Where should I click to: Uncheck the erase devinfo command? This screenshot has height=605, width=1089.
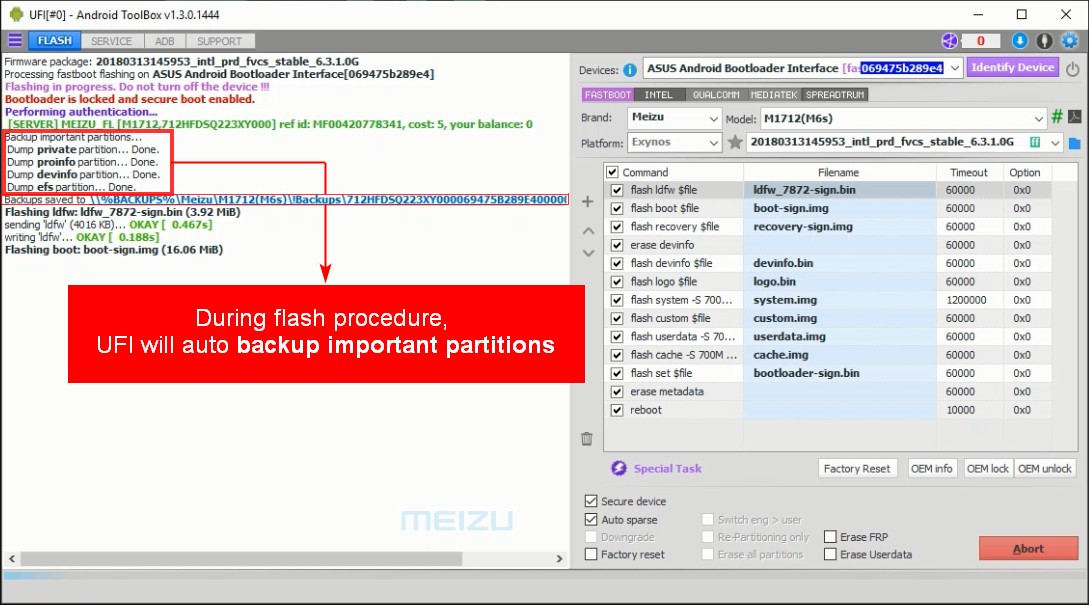[x=617, y=245]
